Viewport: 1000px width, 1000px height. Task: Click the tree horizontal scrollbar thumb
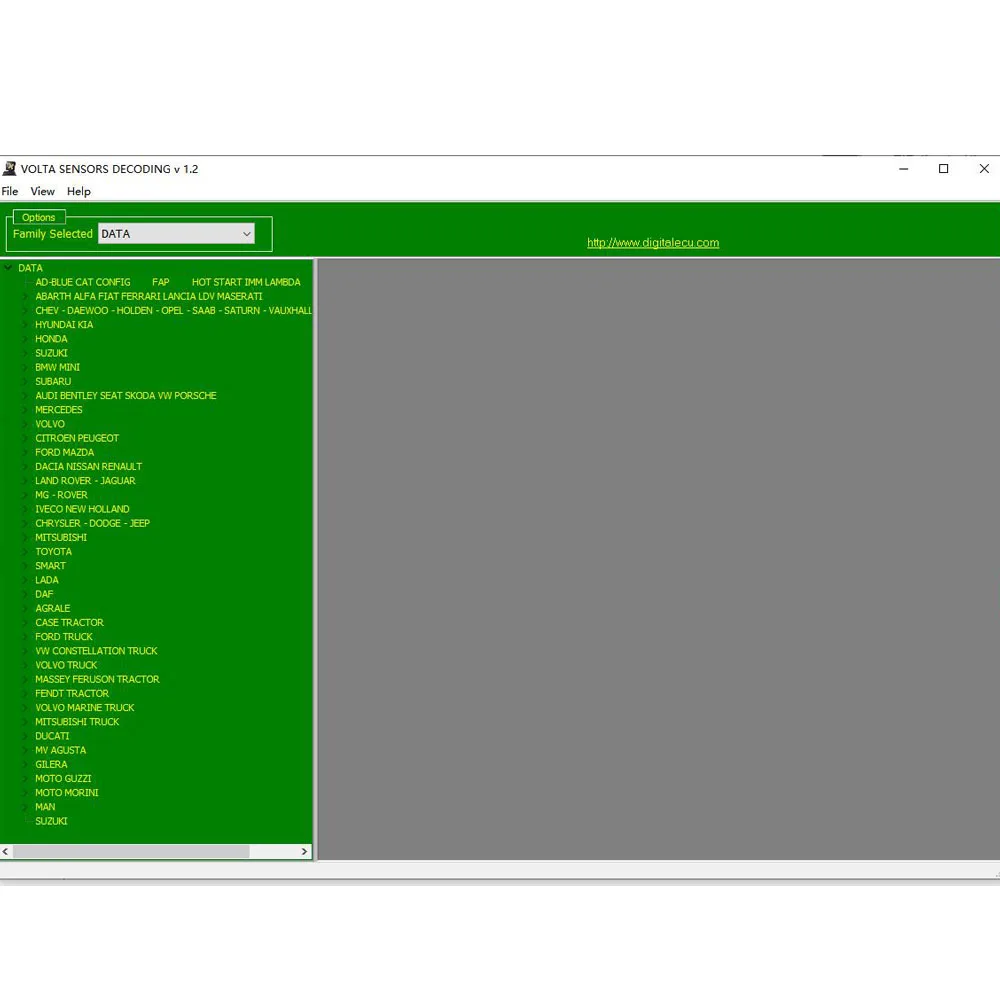click(x=131, y=851)
